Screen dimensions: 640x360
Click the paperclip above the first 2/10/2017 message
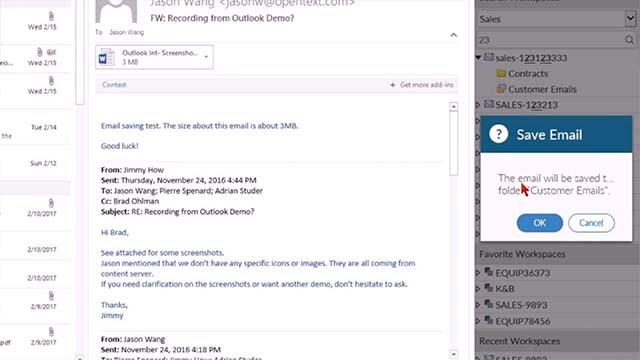(51, 203)
